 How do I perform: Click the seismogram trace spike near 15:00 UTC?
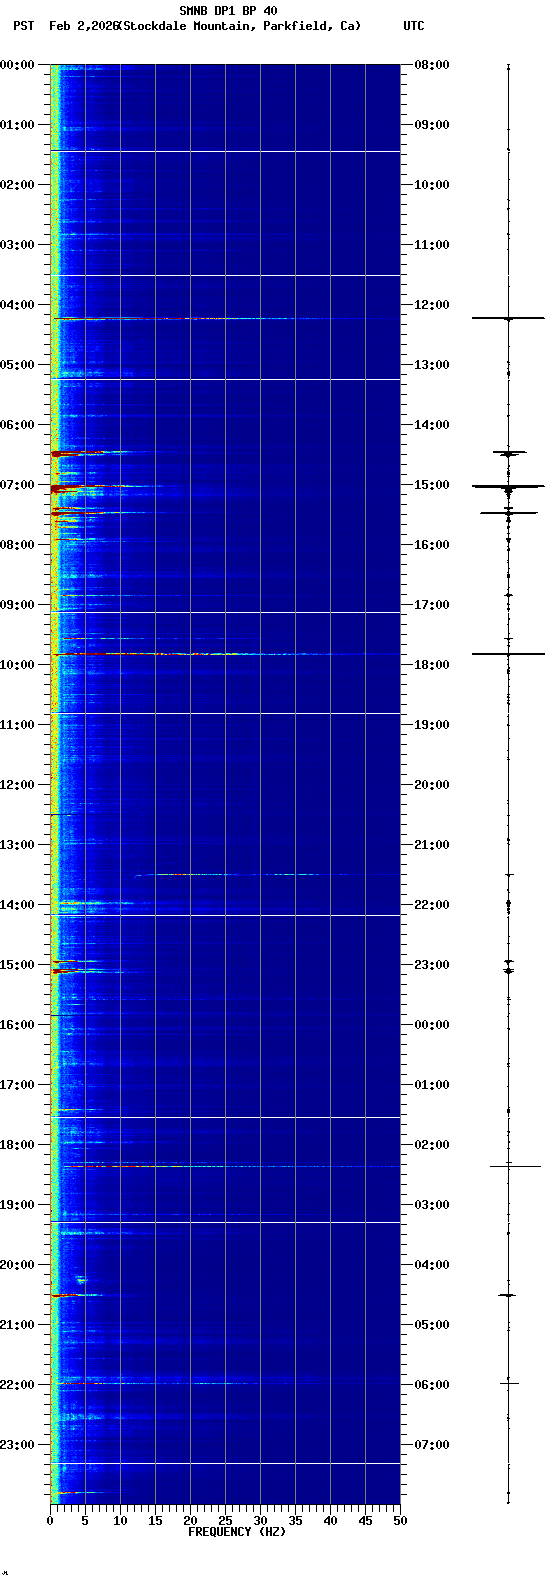click(508, 487)
